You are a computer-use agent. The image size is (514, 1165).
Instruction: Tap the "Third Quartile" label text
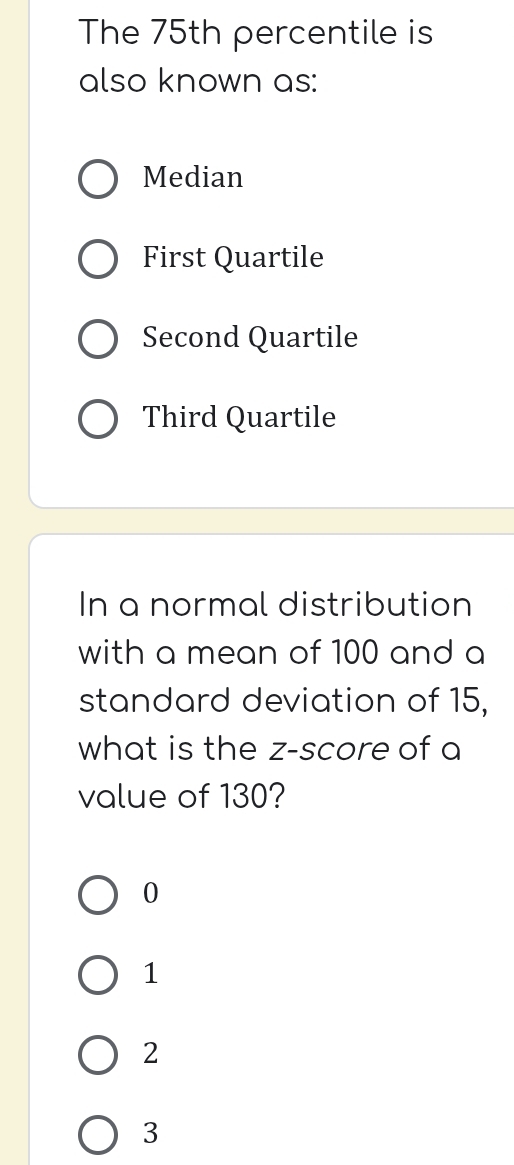[x=239, y=418]
